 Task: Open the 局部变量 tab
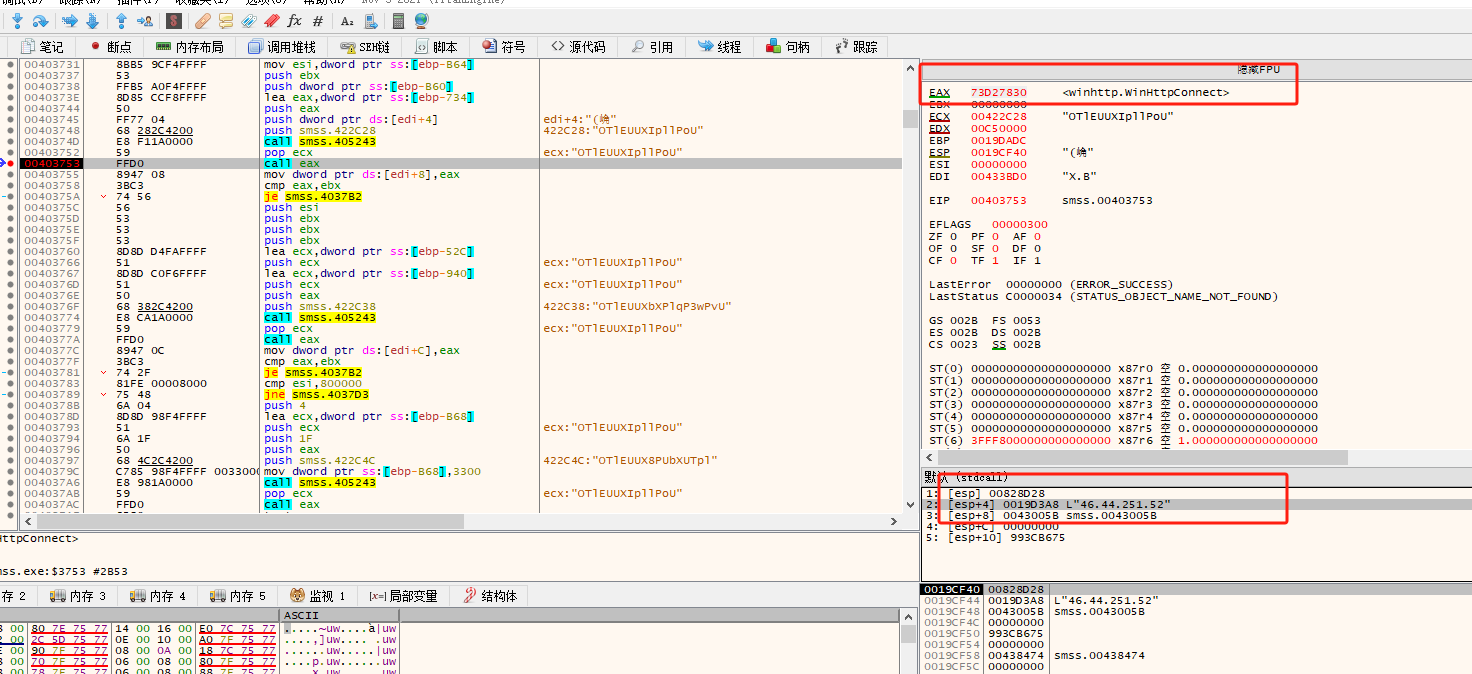click(x=403, y=596)
